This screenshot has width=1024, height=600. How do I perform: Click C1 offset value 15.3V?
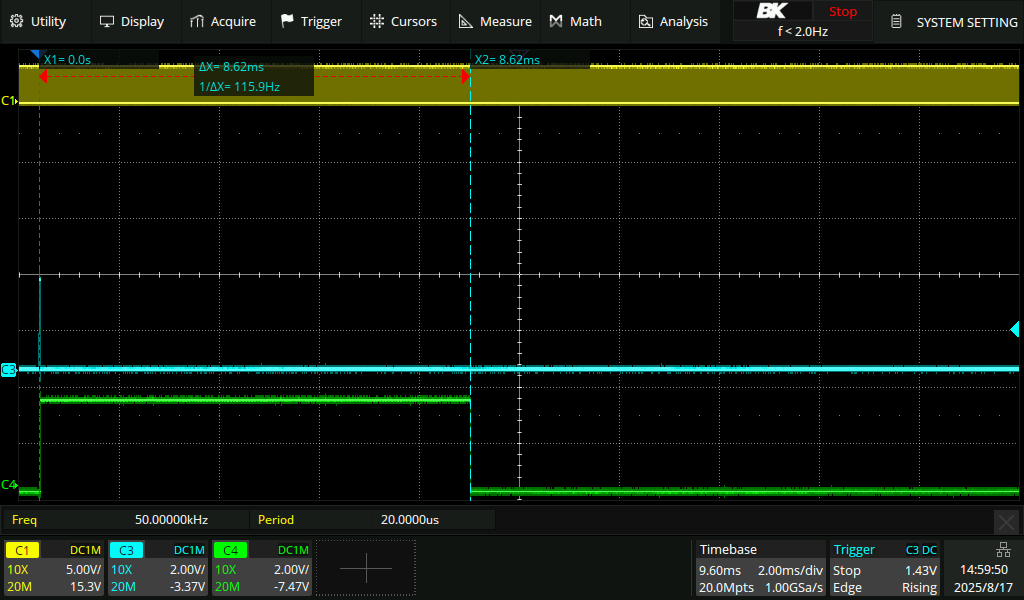pyautogui.click(x=86, y=586)
